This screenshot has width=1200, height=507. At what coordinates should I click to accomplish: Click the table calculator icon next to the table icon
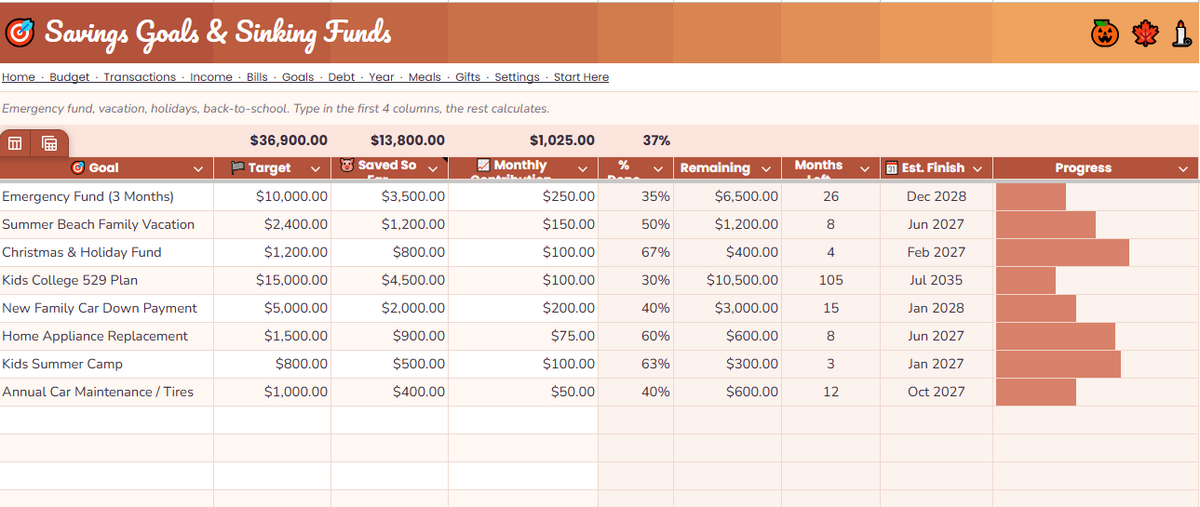click(x=48, y=143)
